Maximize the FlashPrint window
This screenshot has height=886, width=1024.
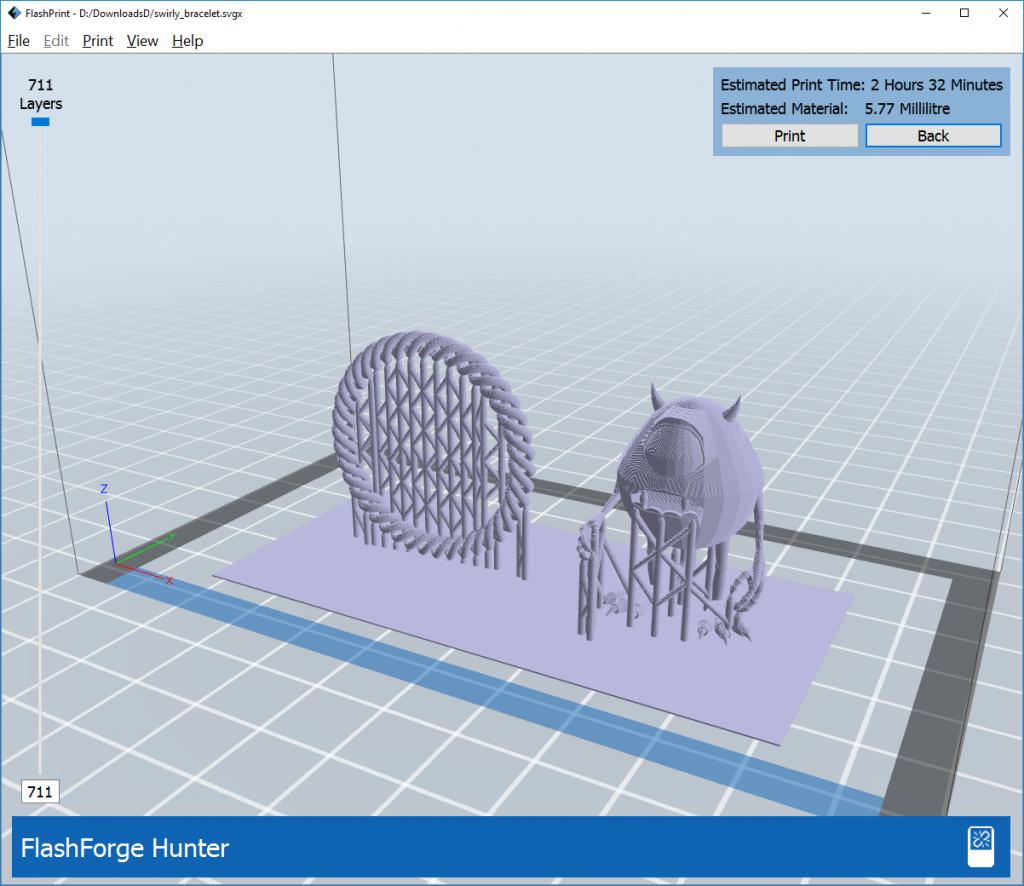[964, 13]
